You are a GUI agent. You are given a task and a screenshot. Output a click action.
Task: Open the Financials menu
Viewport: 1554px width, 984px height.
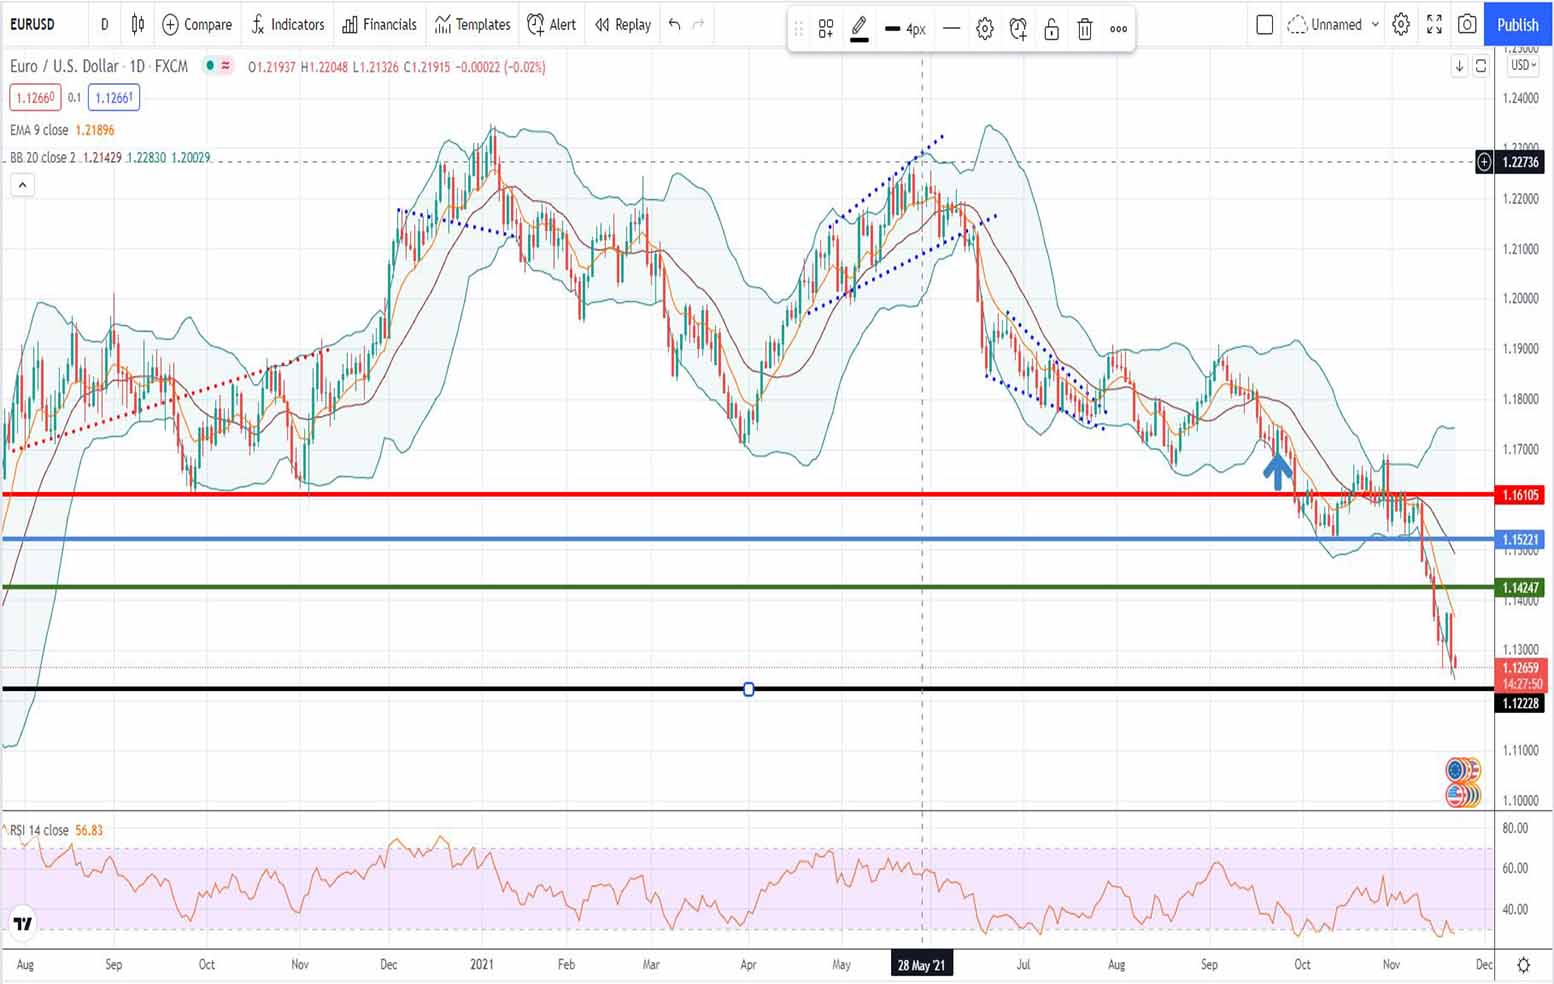click(x=379, y=24)
